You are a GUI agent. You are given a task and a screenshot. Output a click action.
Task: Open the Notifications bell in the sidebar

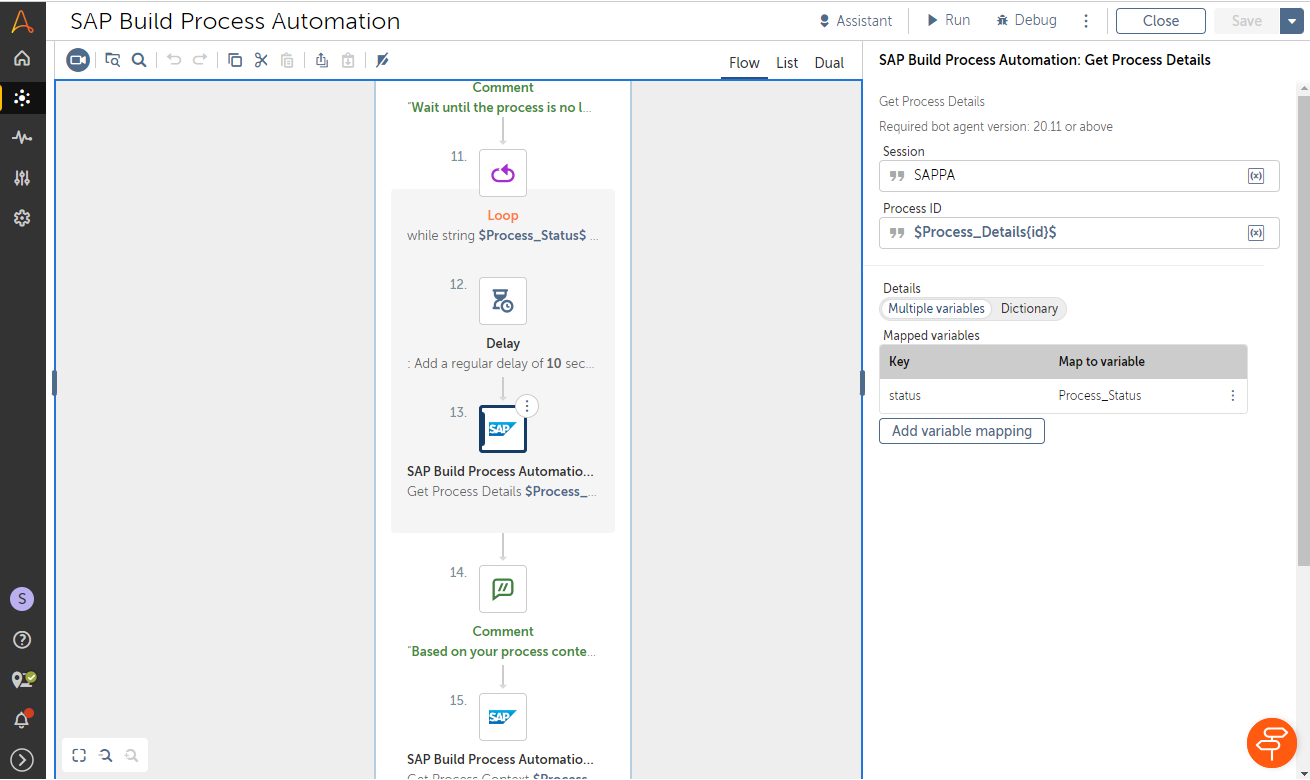(22, 719)
